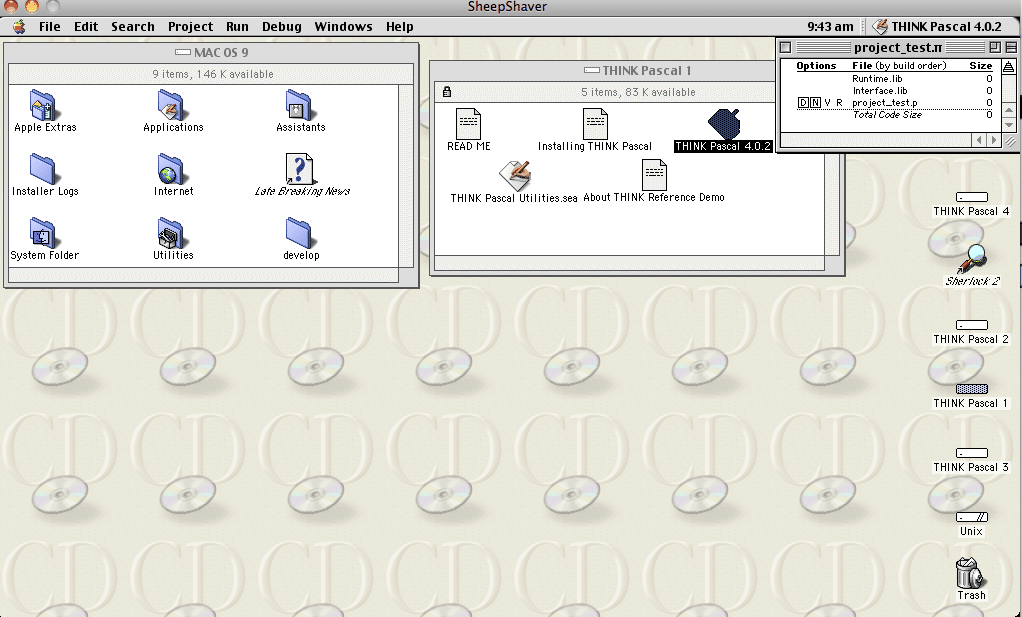
Task: Click the MAC OS 9 window title bar
Action: click(x=211, y=52)
